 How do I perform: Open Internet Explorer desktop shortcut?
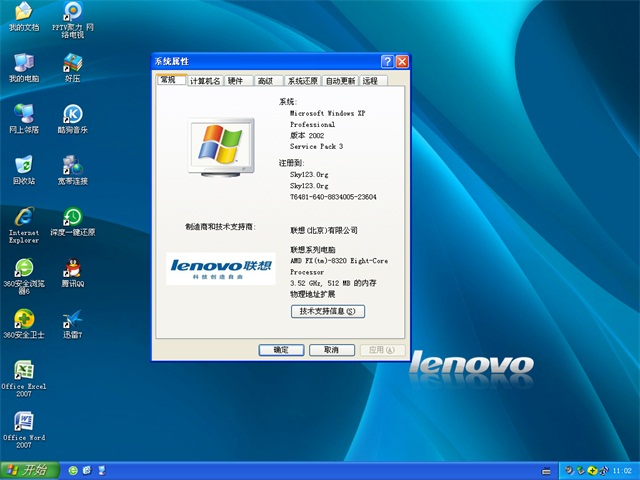coord(24,218)
